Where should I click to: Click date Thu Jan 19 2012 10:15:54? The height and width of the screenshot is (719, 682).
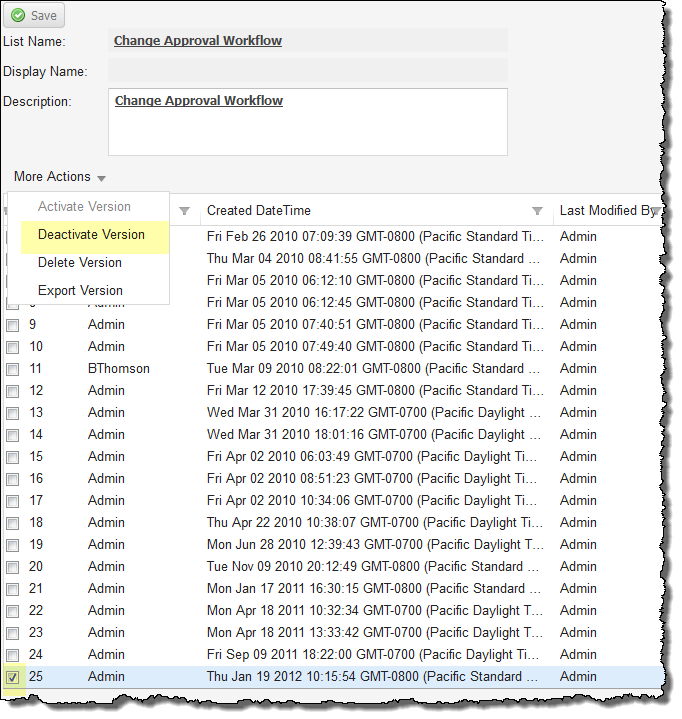(372, 676)
